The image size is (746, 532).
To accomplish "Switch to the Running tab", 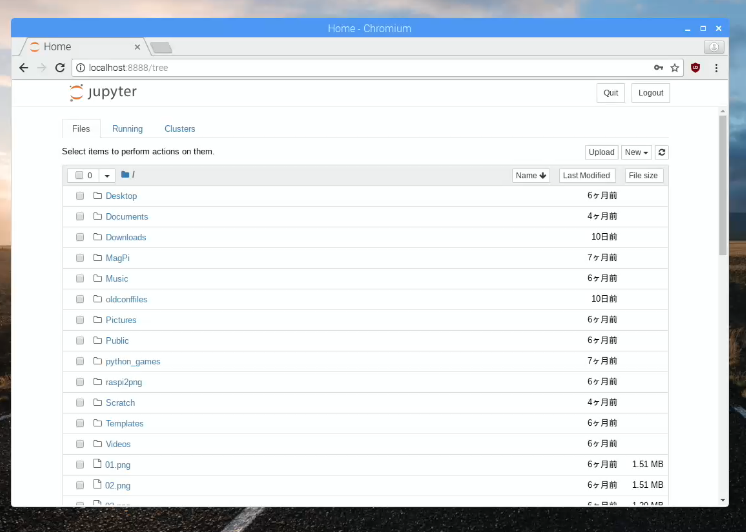I will (x=128, y=128).
